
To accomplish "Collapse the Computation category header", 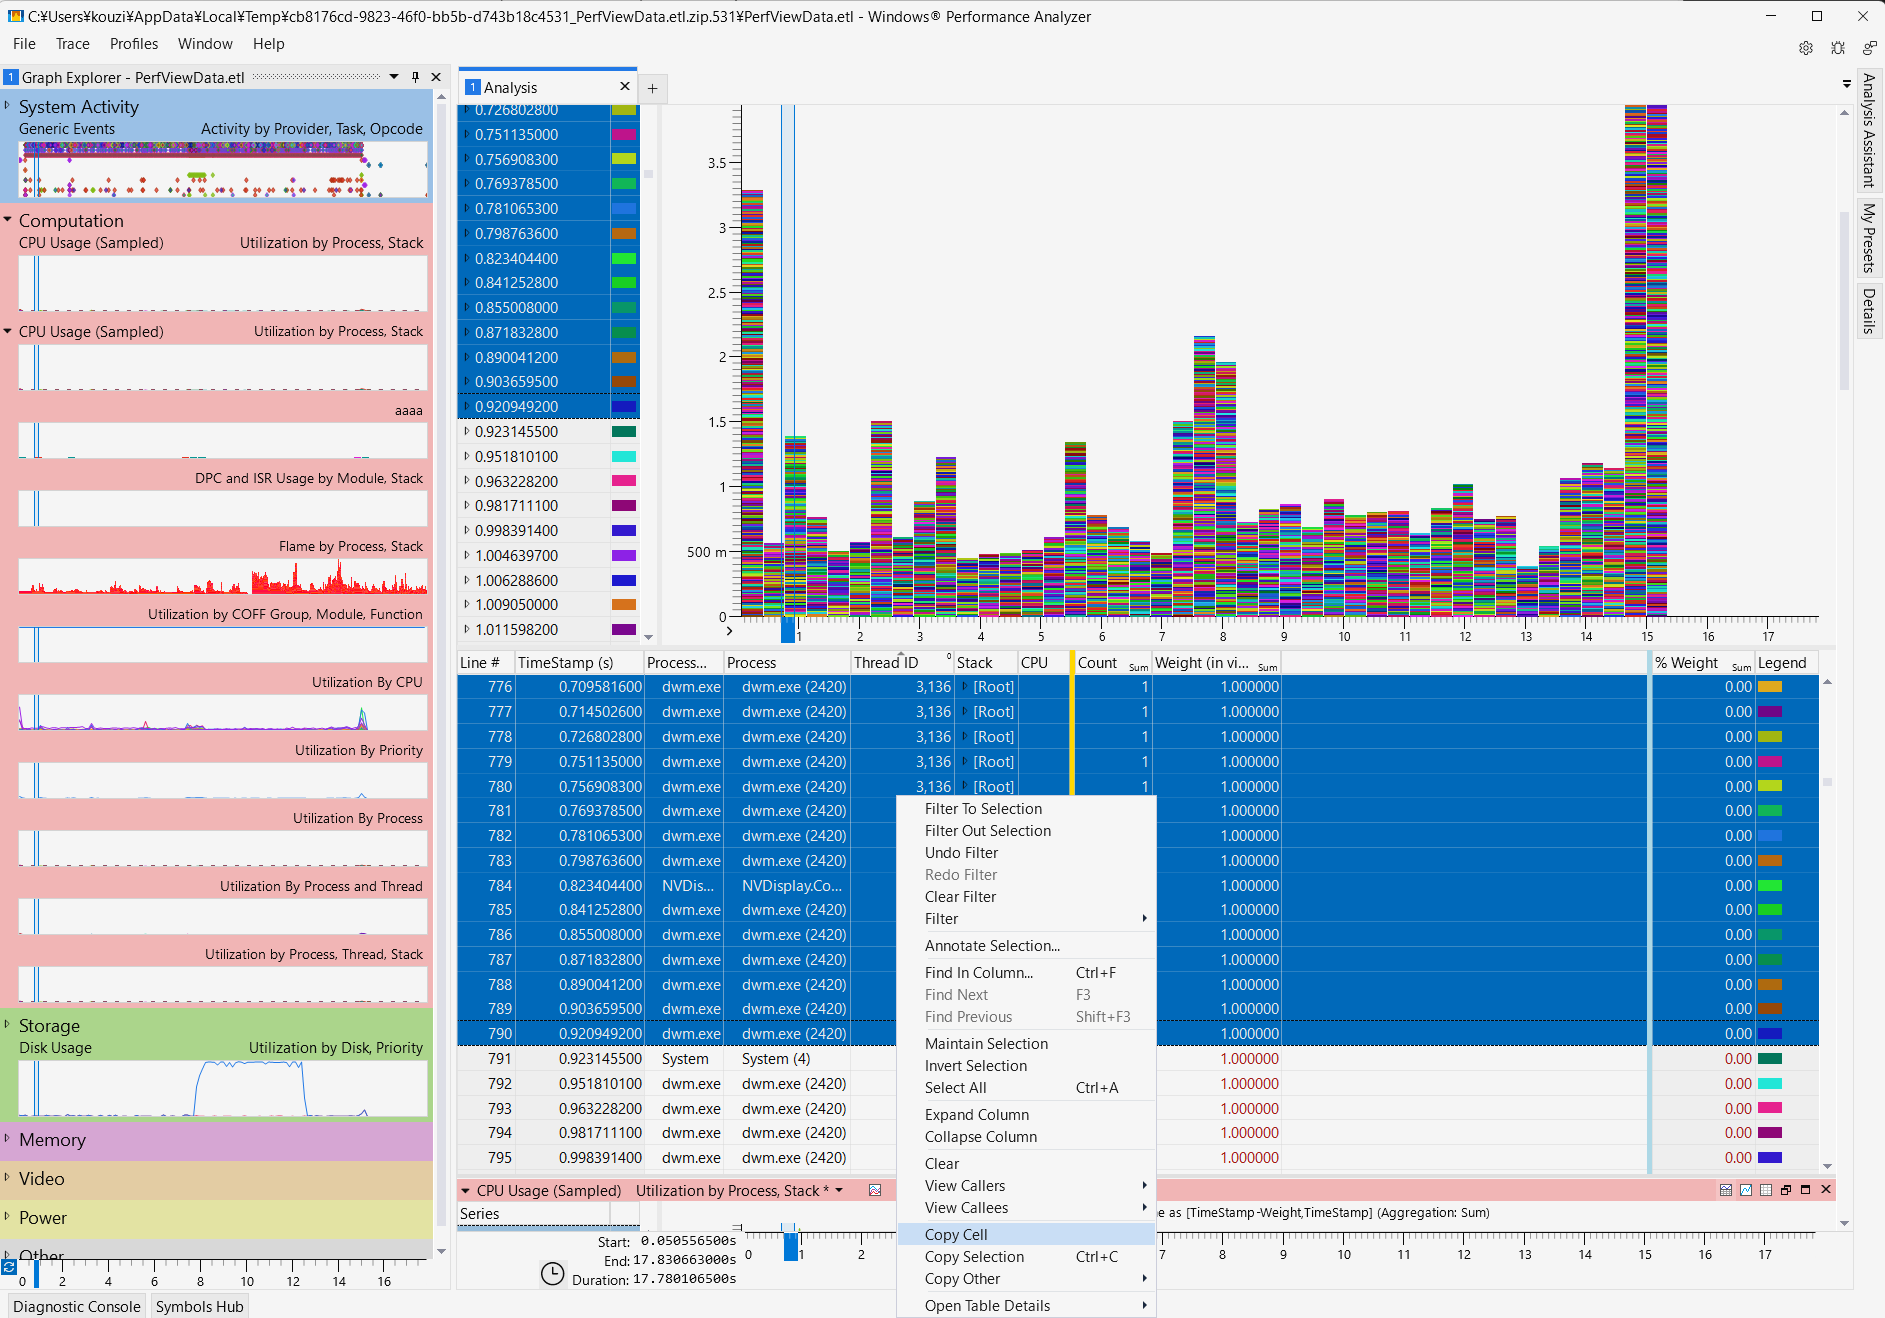I will click(9, 220).
